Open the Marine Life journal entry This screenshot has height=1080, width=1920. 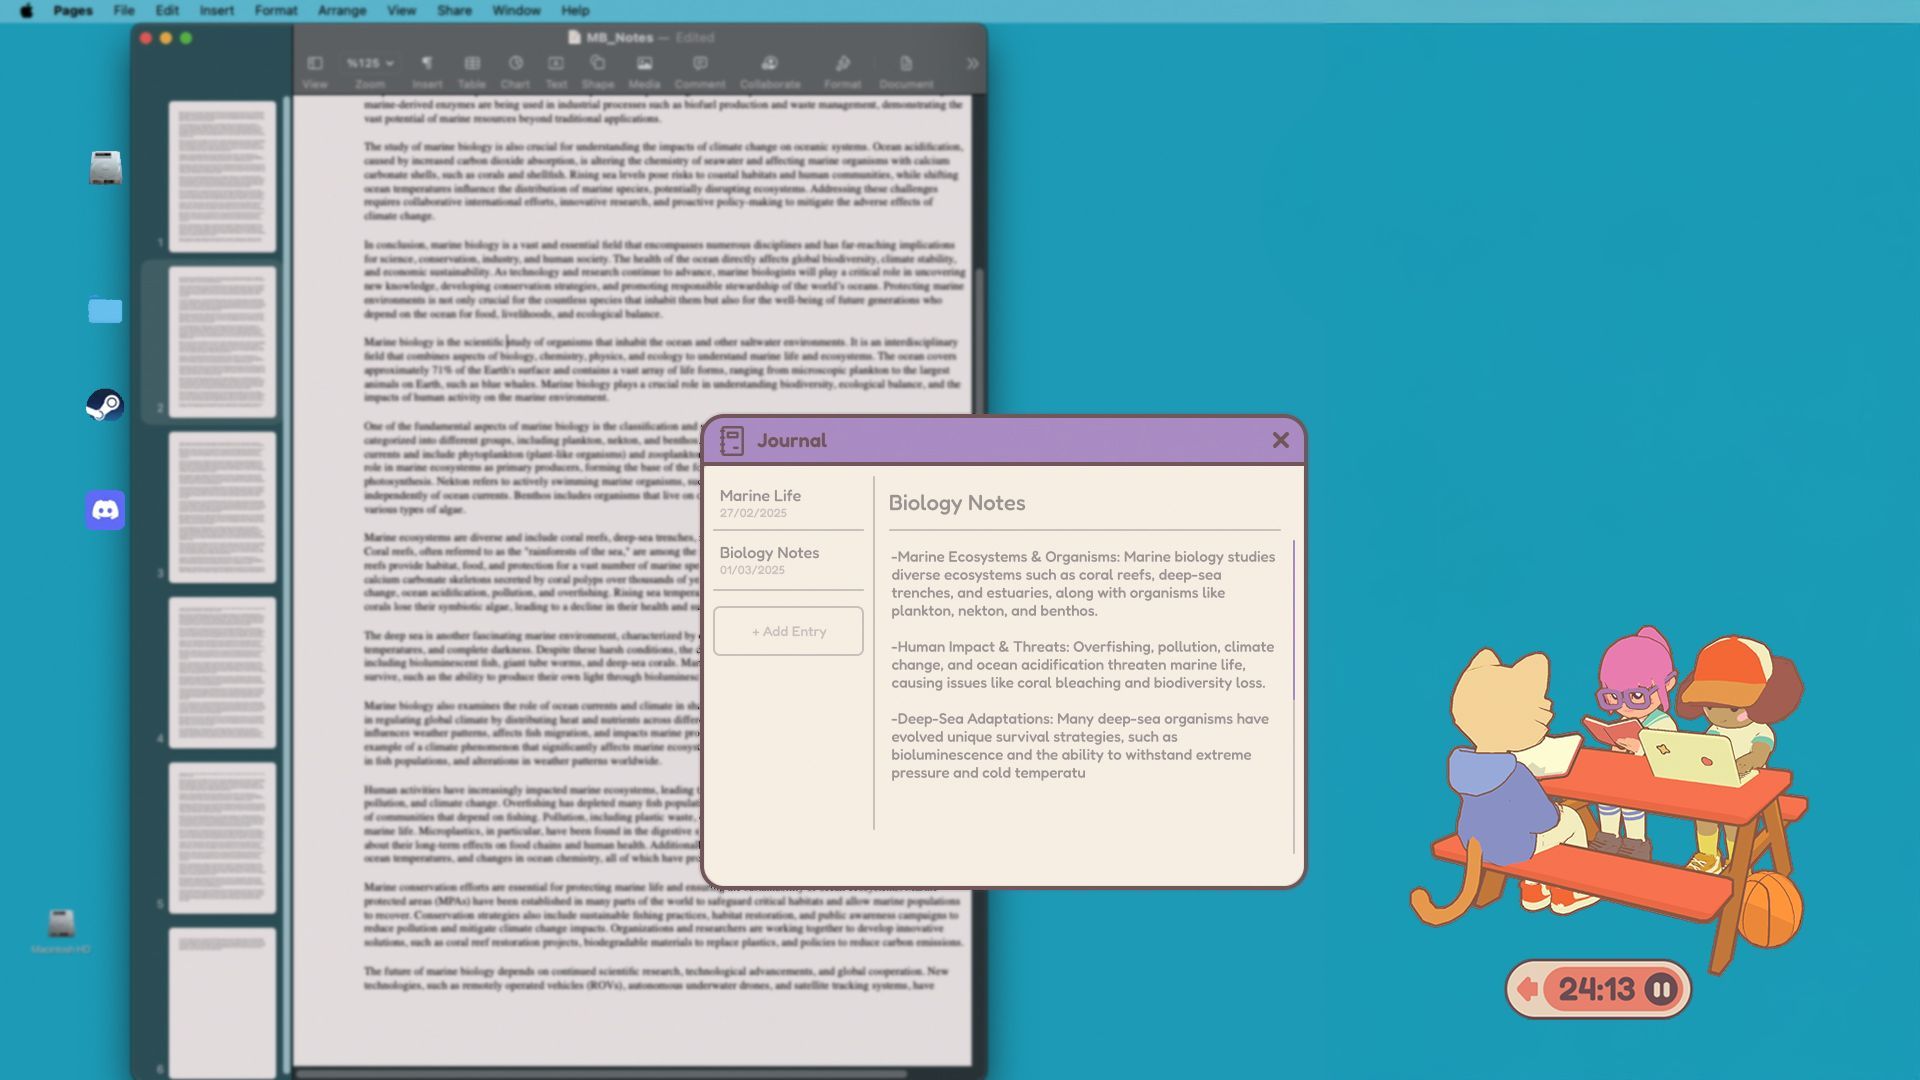tap(788, 503)
